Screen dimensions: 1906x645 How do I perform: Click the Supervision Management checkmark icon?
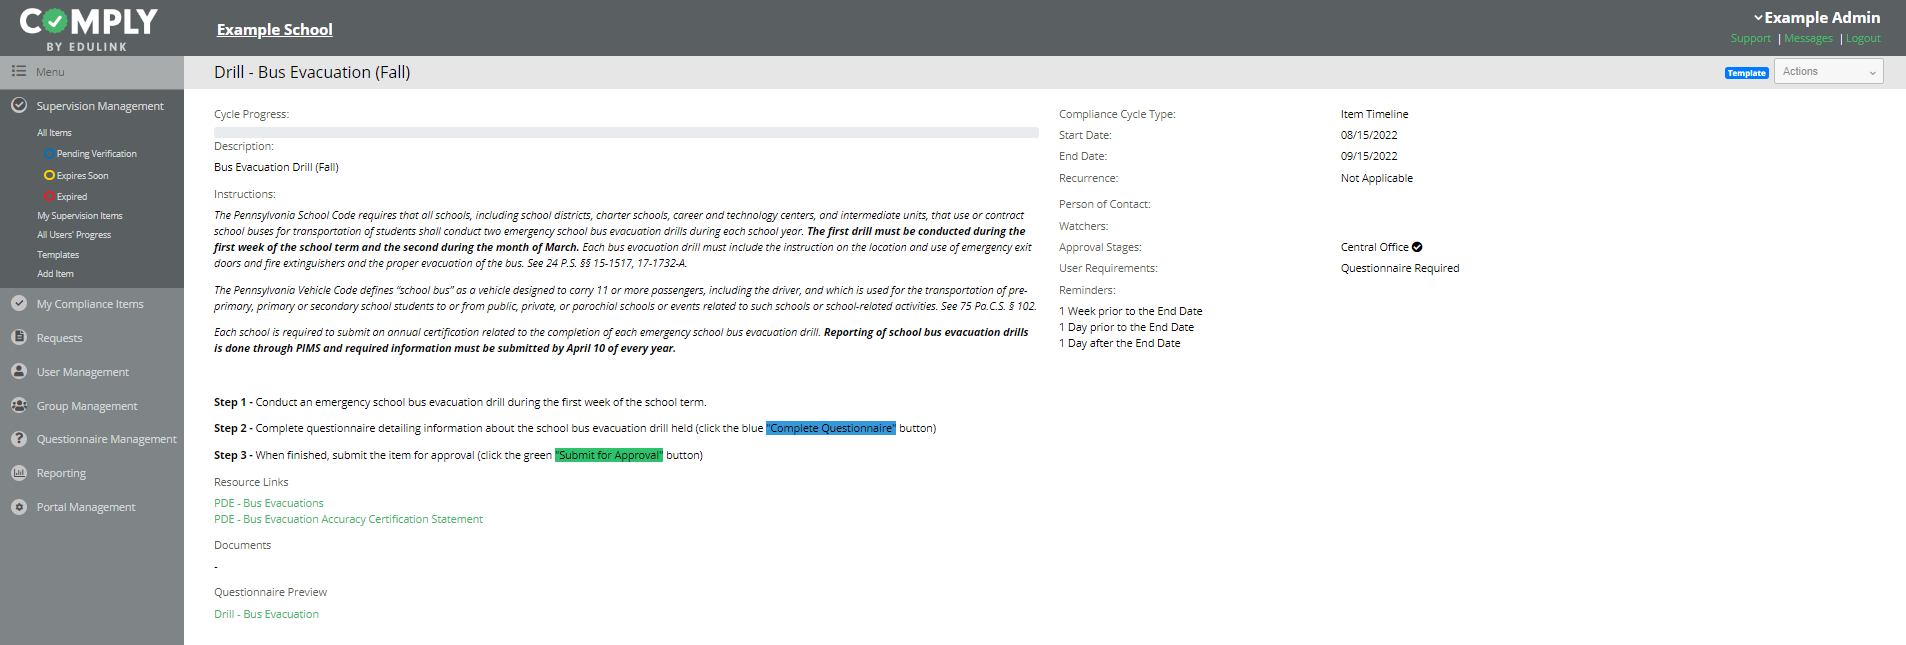(19, 105)
